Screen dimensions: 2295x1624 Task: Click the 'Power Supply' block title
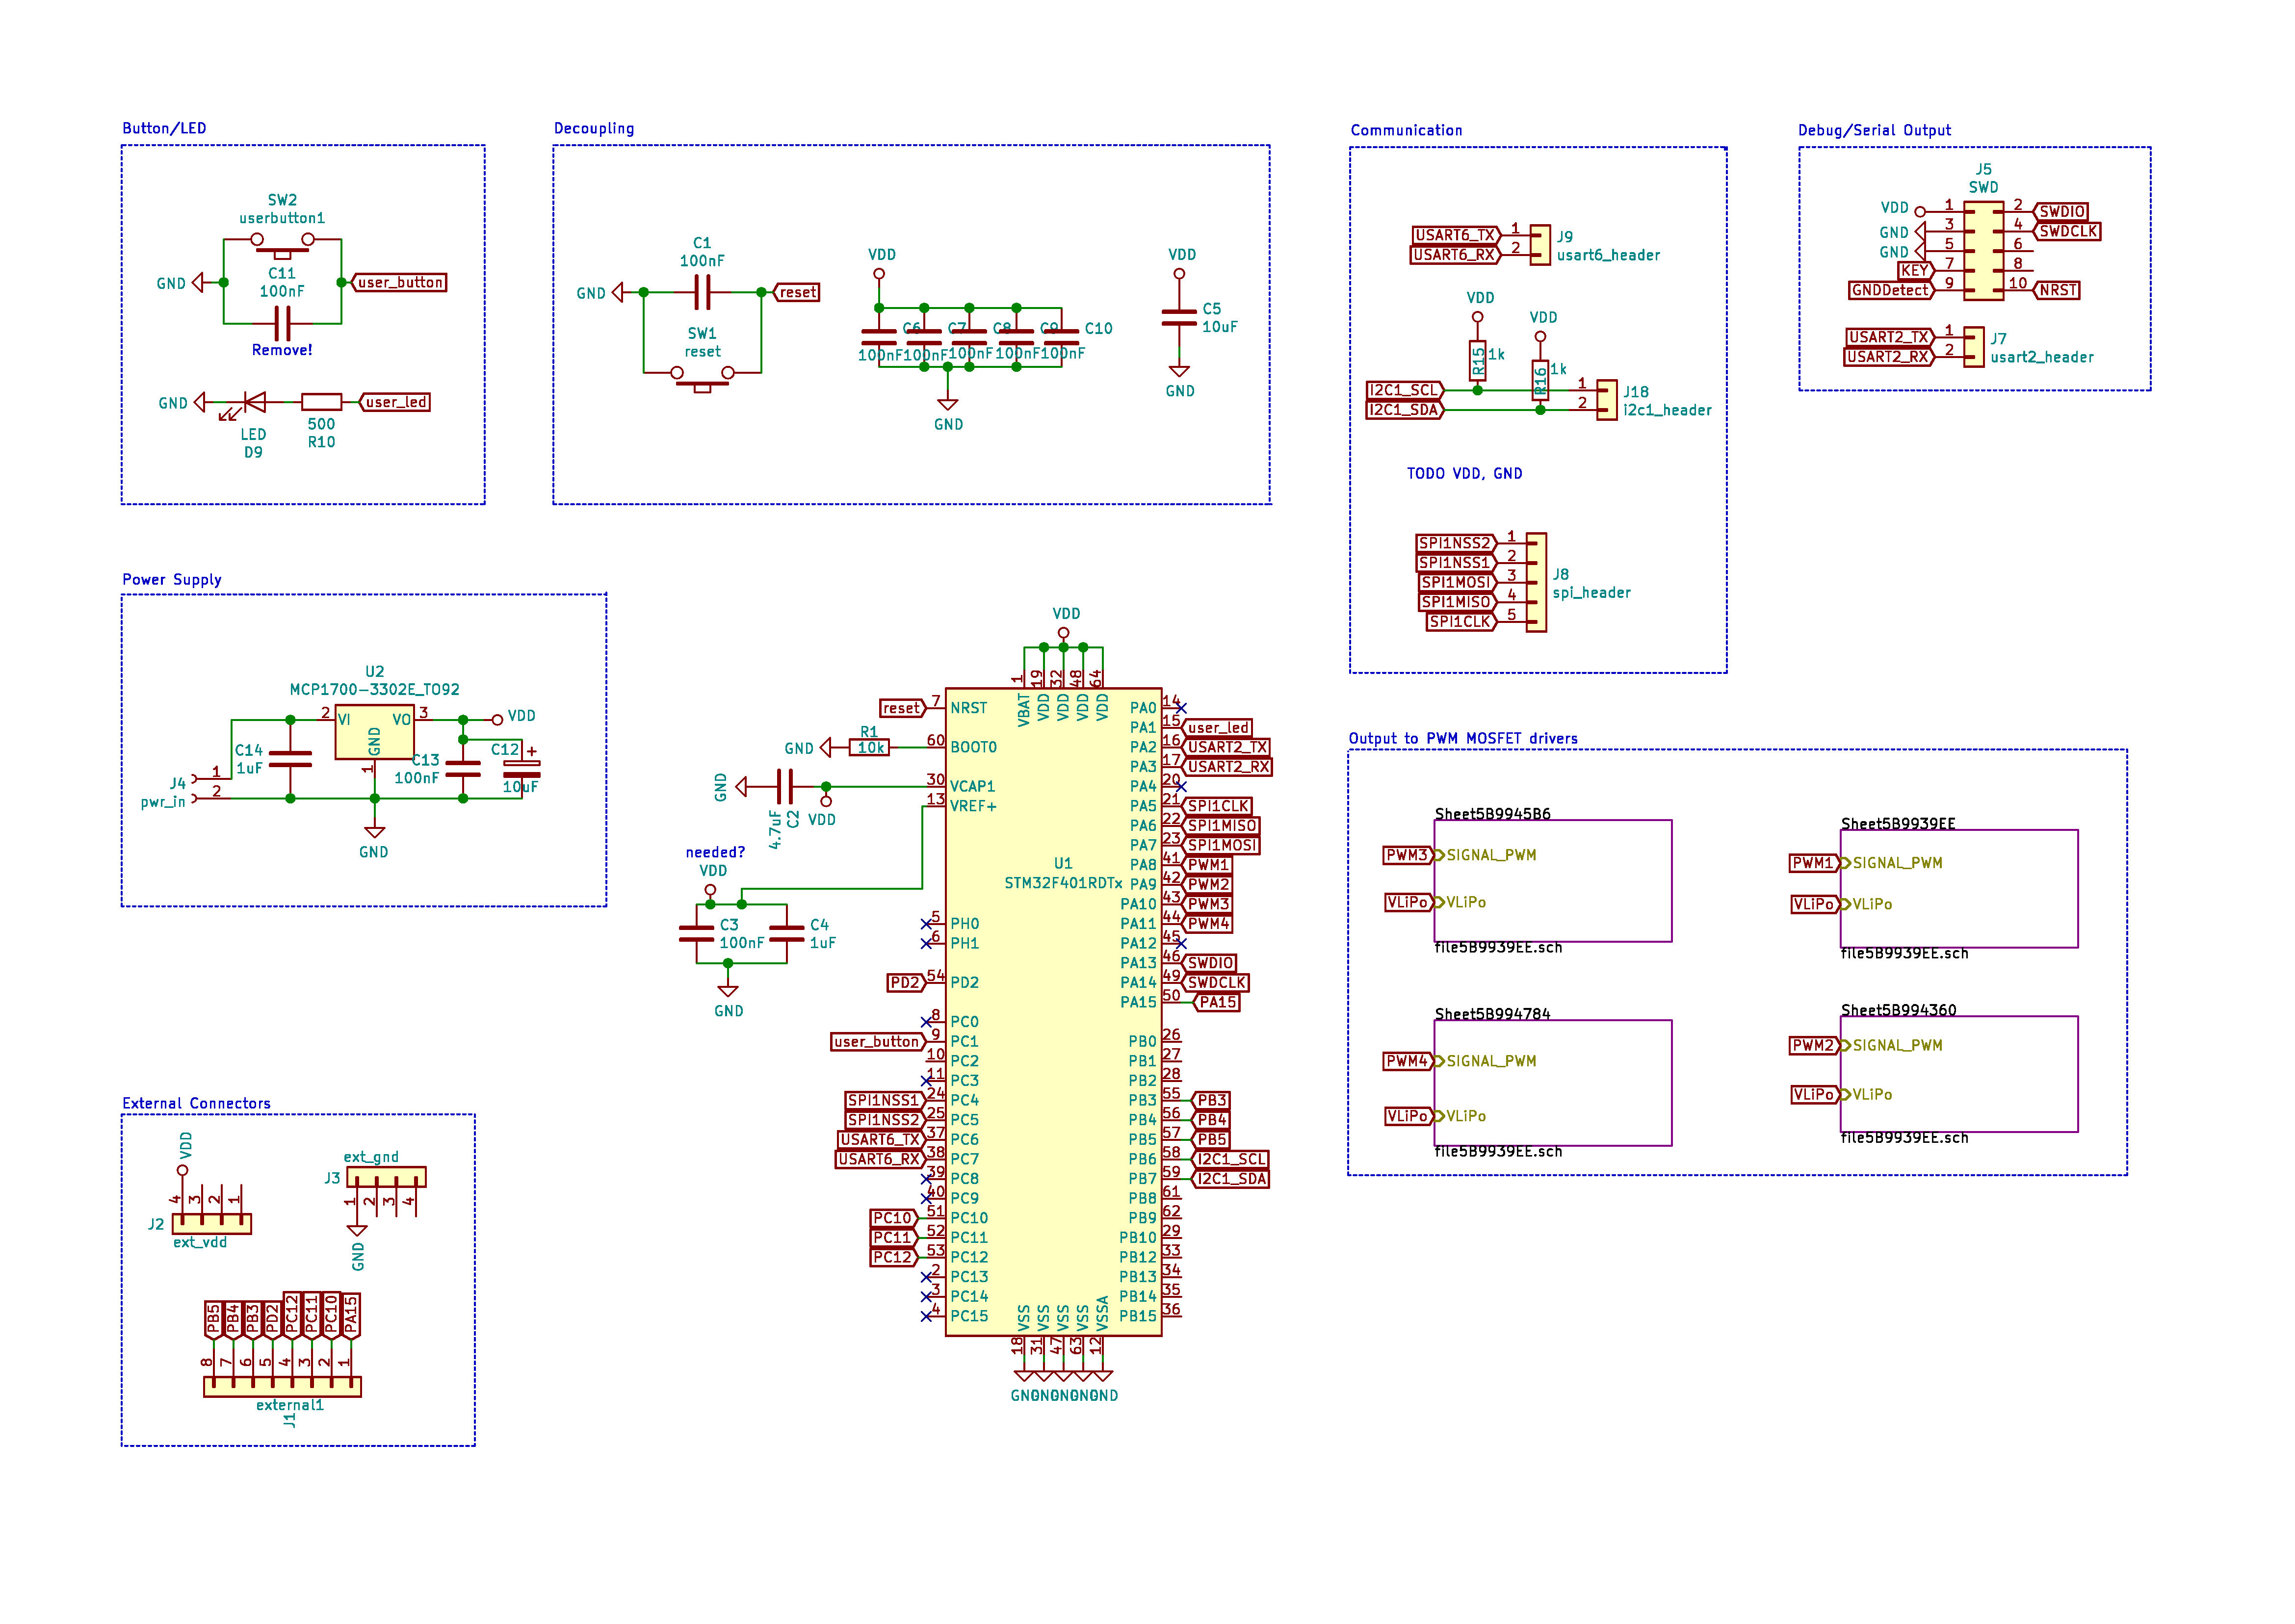point(172,579)
